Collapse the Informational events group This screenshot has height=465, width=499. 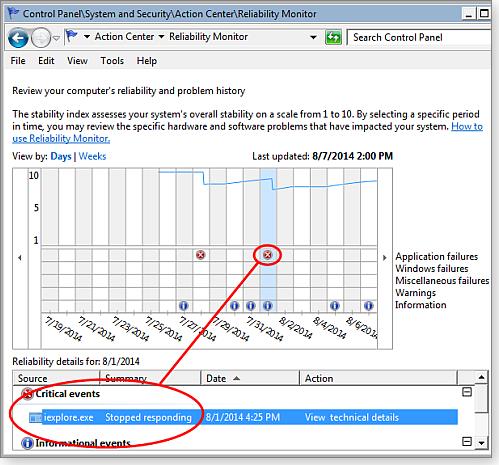[467, 442]
